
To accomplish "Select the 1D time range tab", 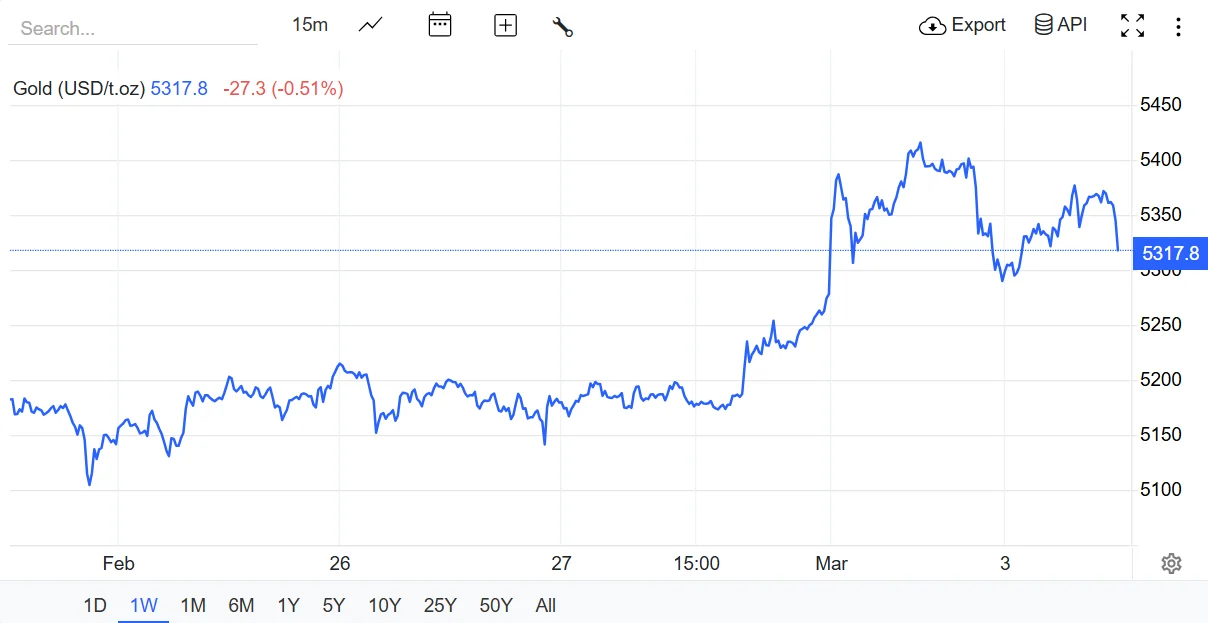I will [94, 605].
